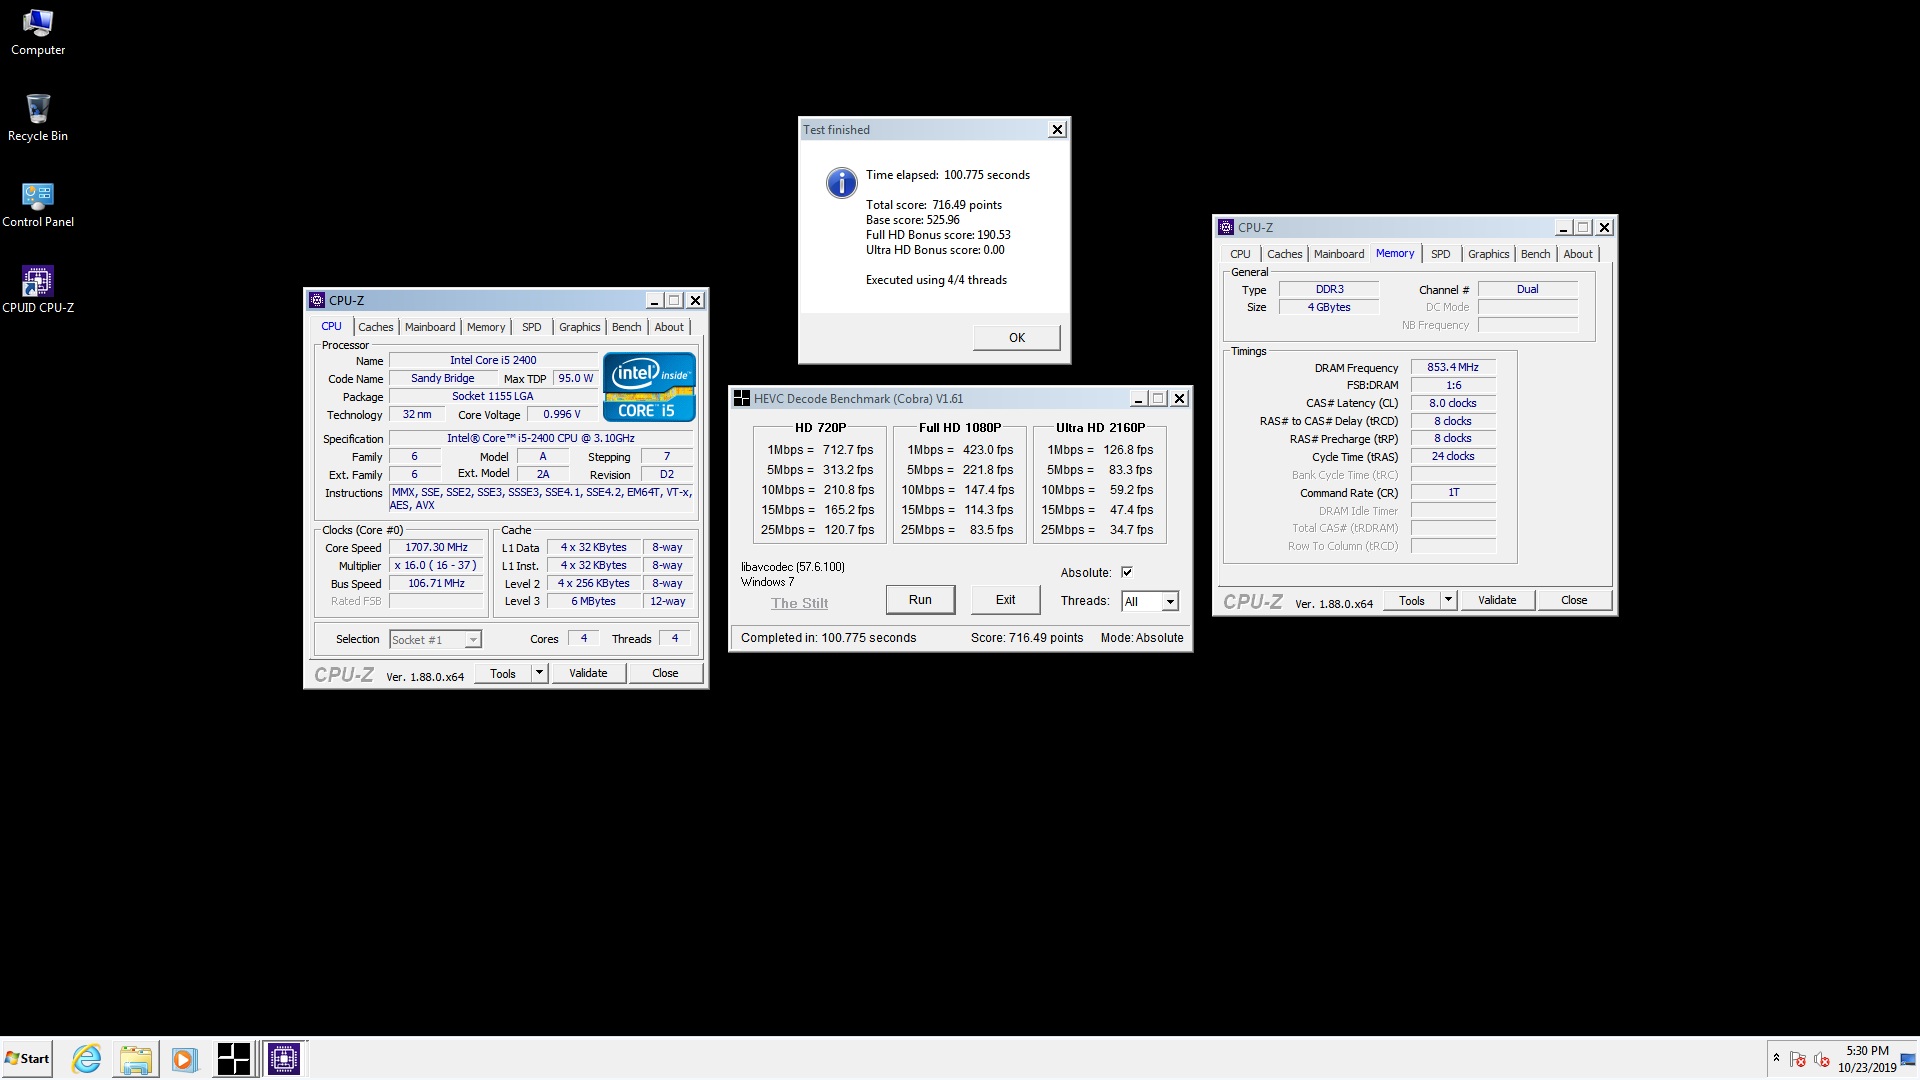Click CPU-Z title icon in Memory window

(1226, 227)
